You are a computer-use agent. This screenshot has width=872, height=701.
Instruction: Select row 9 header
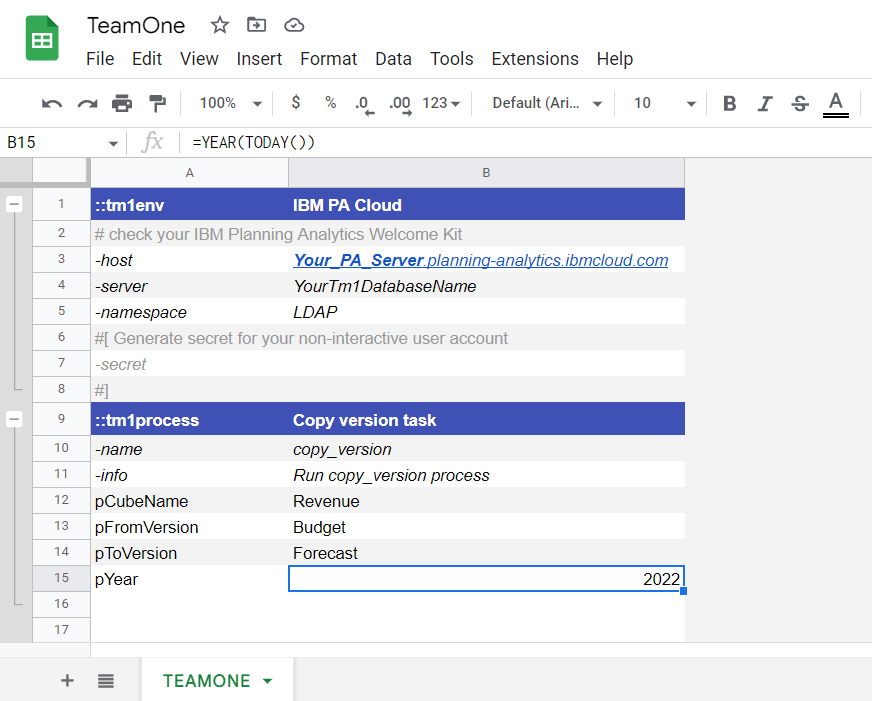coord(61,419)
